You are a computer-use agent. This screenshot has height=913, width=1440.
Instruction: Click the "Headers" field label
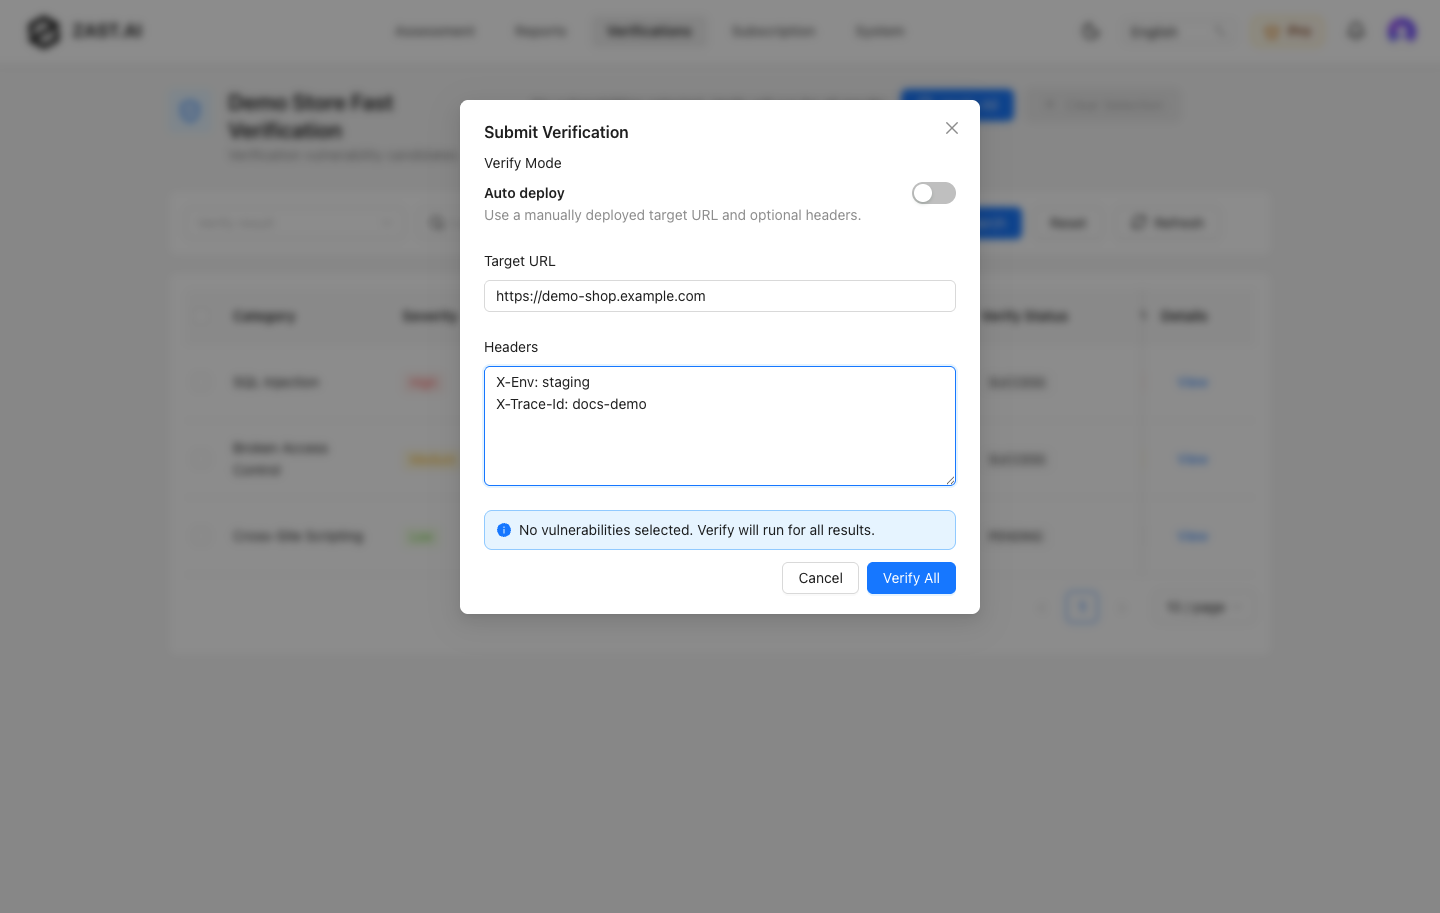pos(511,347)
